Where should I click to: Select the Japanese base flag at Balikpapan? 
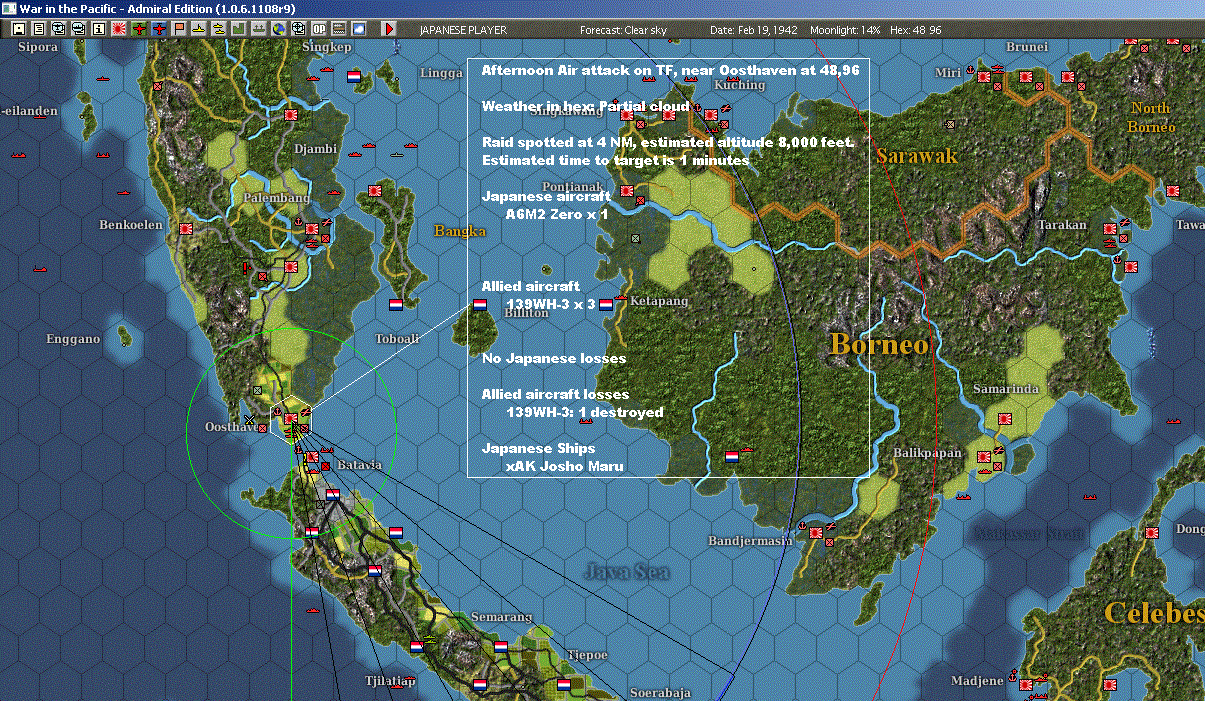pyautogui.click(x=984, y=457)
